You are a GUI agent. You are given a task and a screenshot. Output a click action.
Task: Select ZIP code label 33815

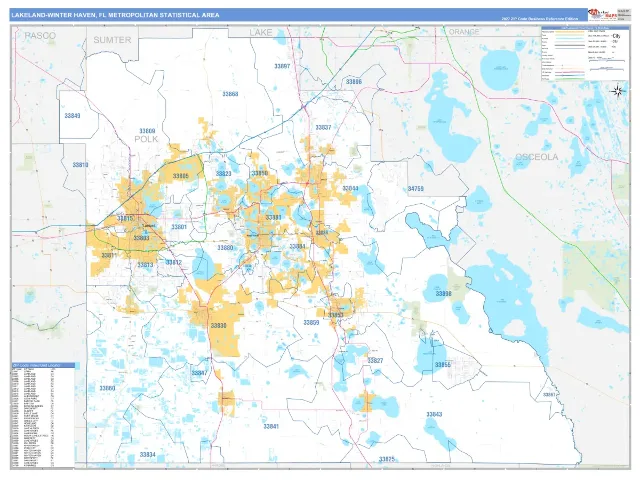125,218
